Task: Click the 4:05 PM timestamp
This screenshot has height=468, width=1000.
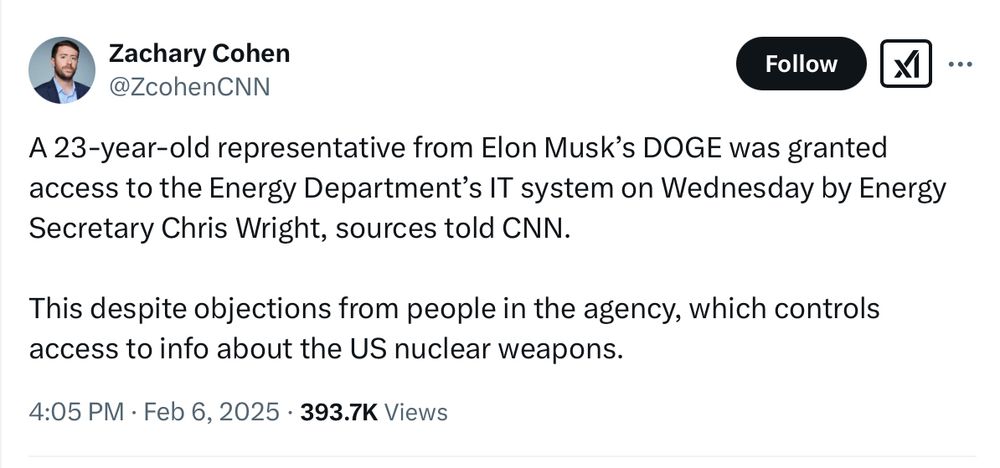Action: [x=77, y=412]
